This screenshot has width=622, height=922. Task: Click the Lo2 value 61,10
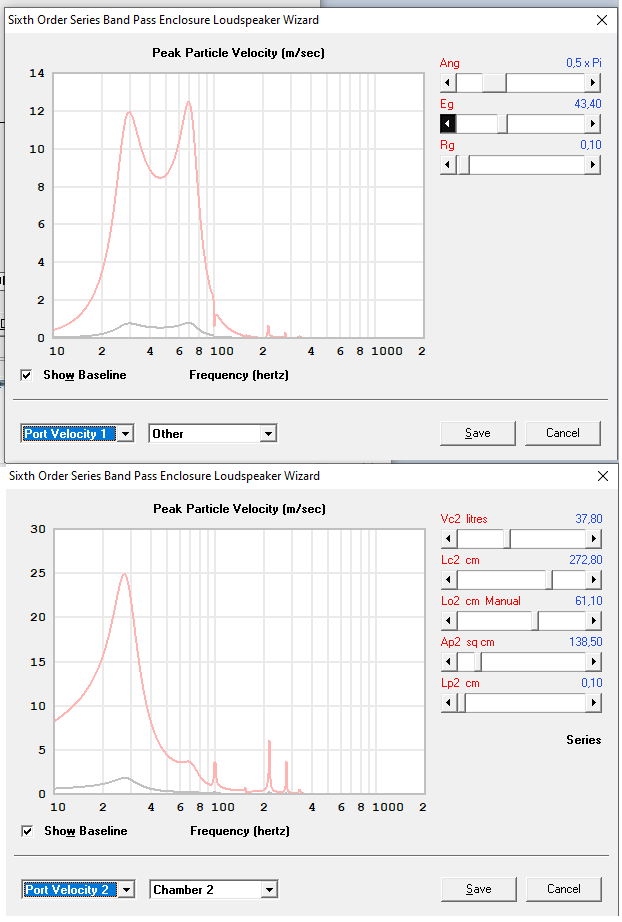[588, 601]
